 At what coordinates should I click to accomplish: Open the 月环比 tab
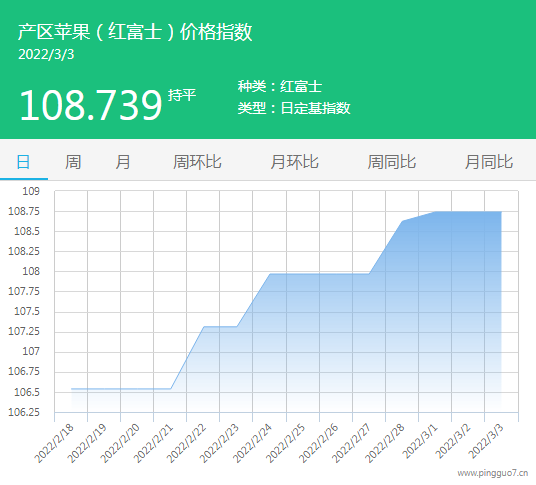[x=295, y=162]
